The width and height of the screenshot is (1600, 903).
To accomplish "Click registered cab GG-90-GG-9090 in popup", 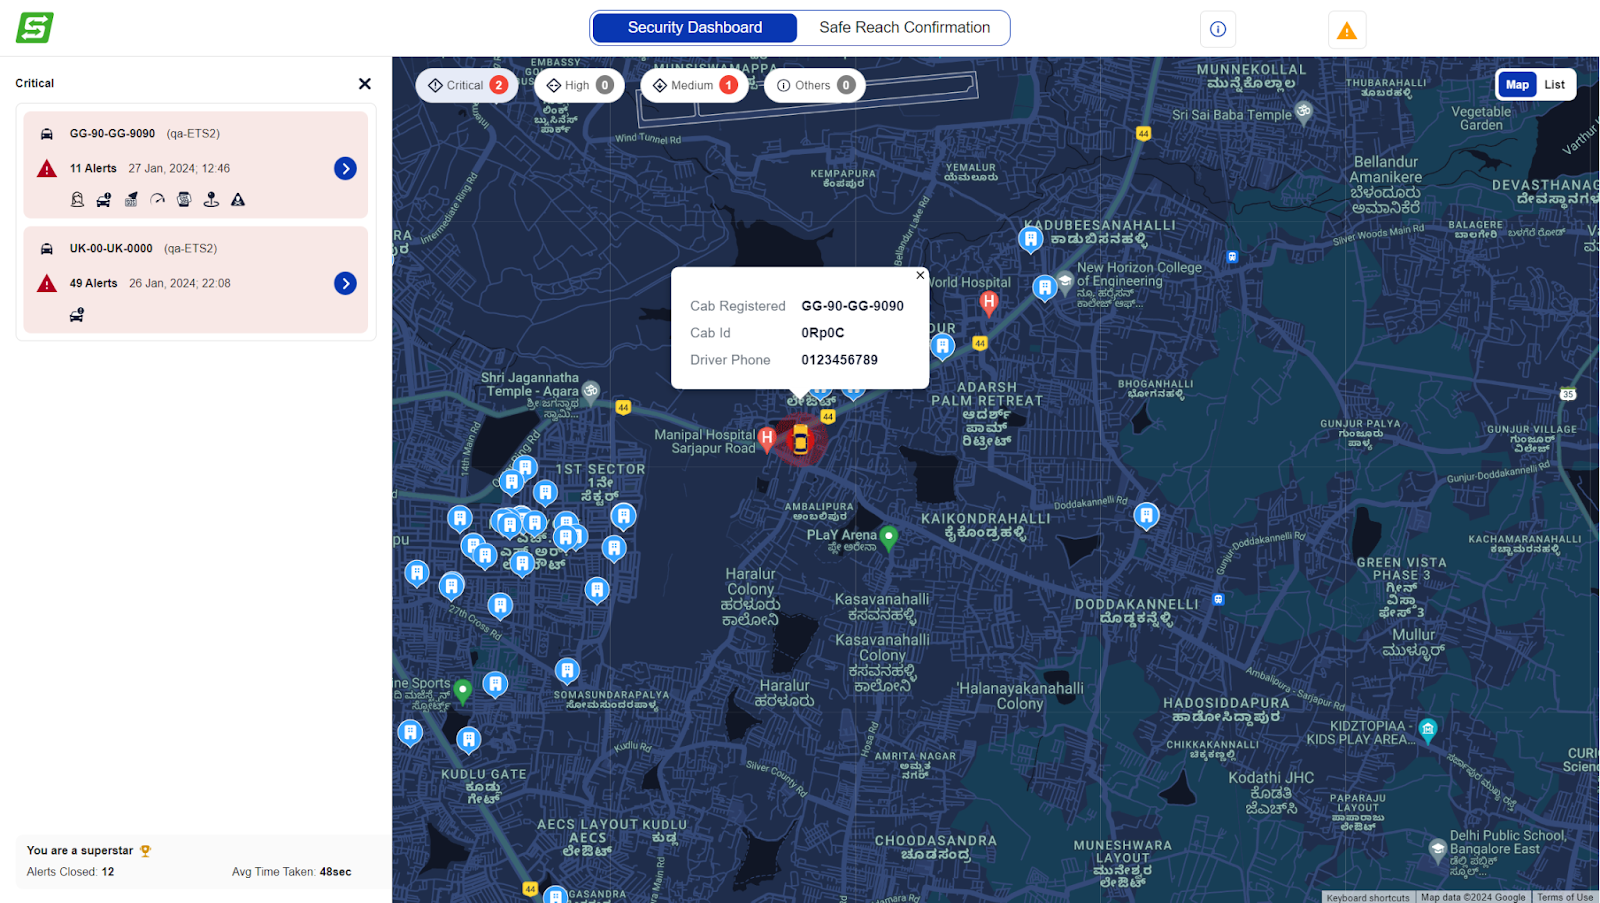I will click(x=852, y=306).
